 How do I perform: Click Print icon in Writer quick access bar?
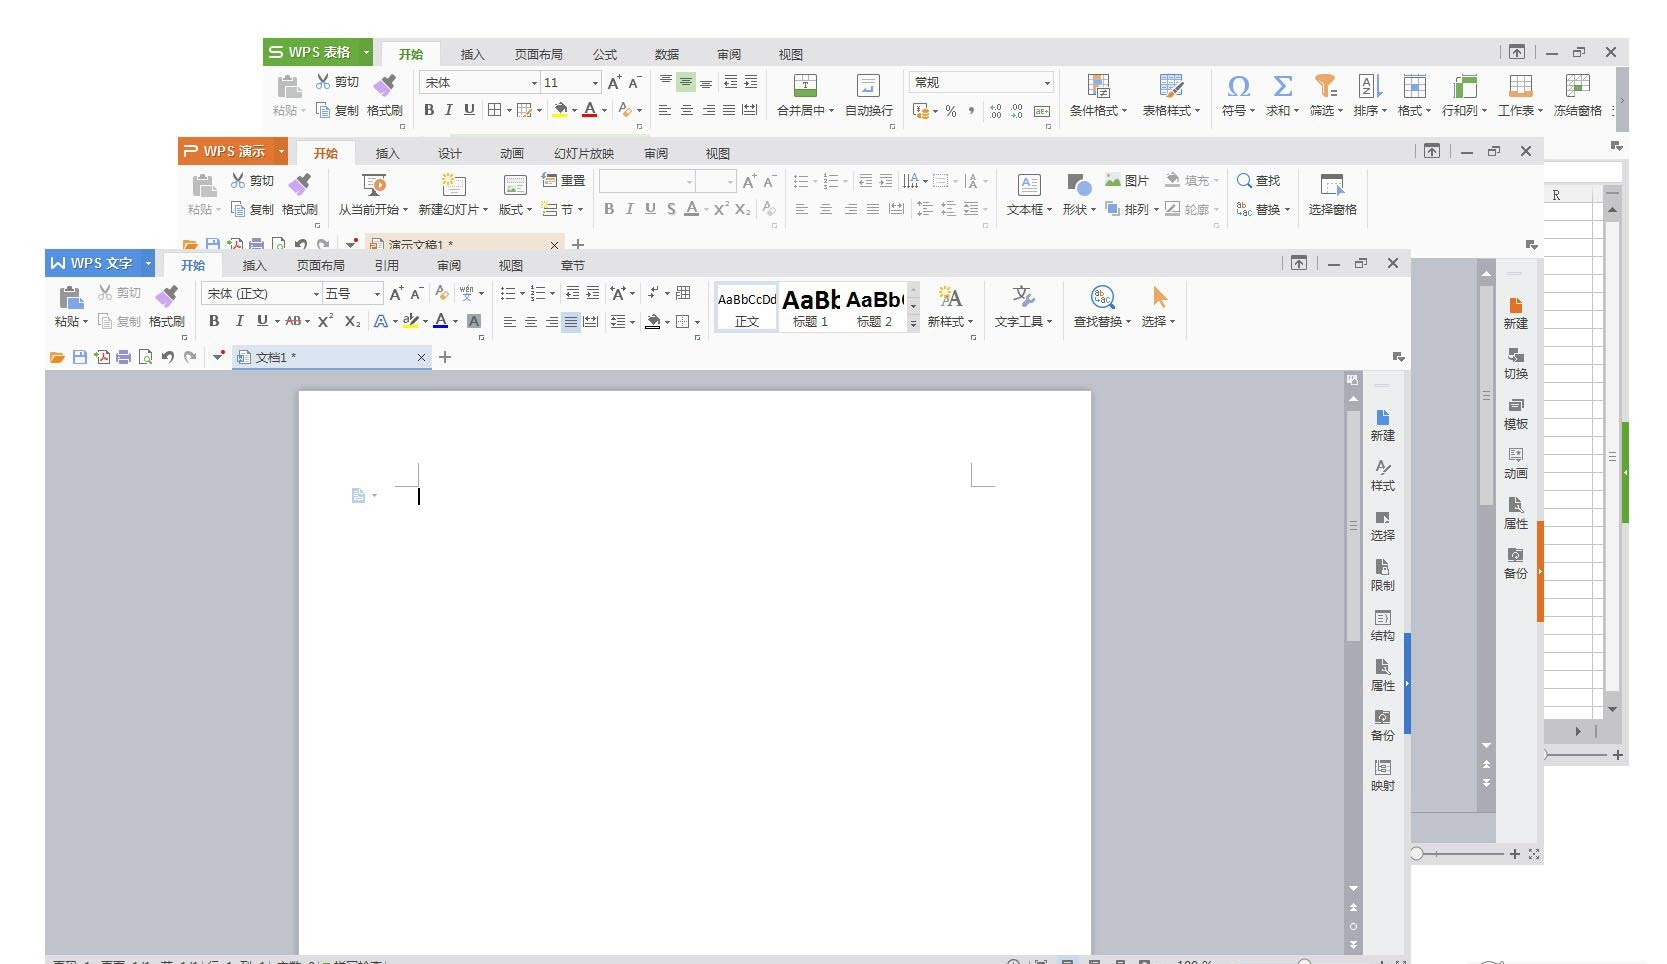pyautogui.click(x=124, y=357)
